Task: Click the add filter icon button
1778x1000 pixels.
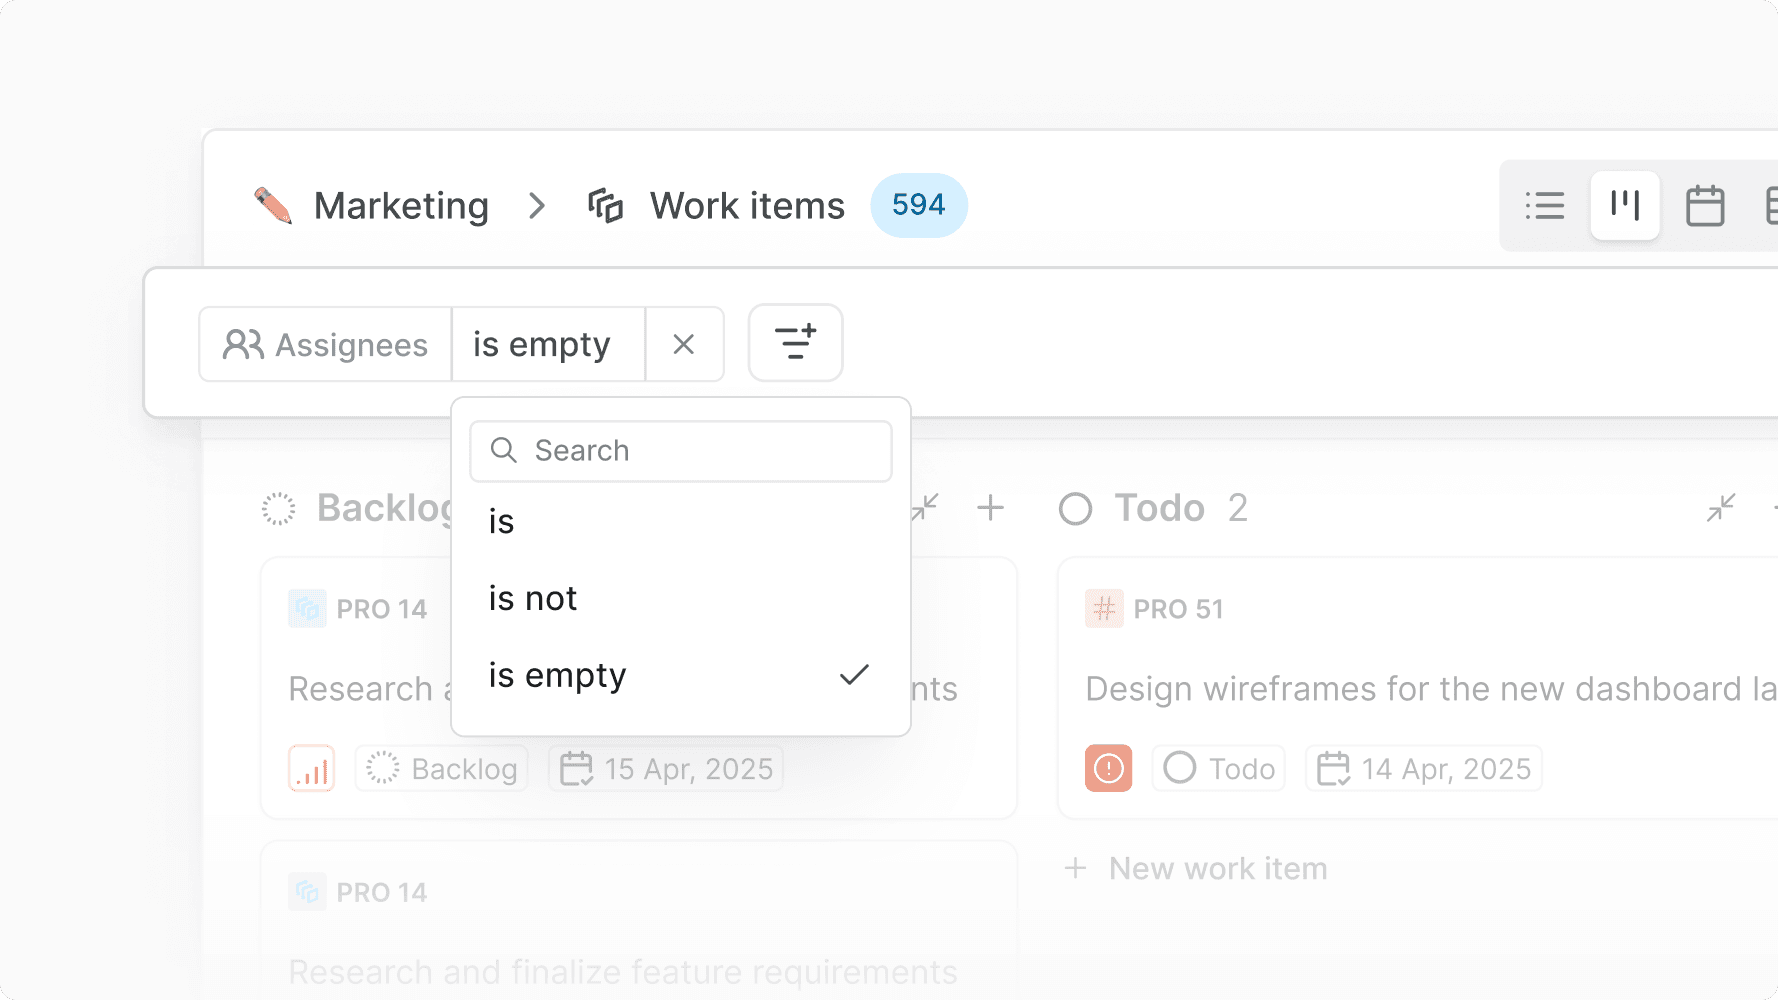Action: tap(795, 343)
